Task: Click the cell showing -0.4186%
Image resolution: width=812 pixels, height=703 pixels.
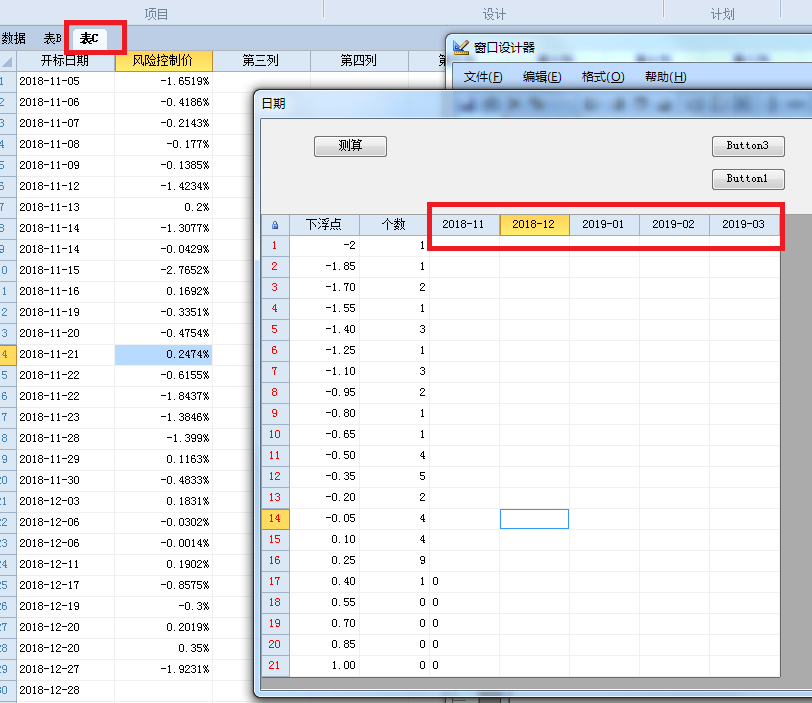Action: point(164,103)
